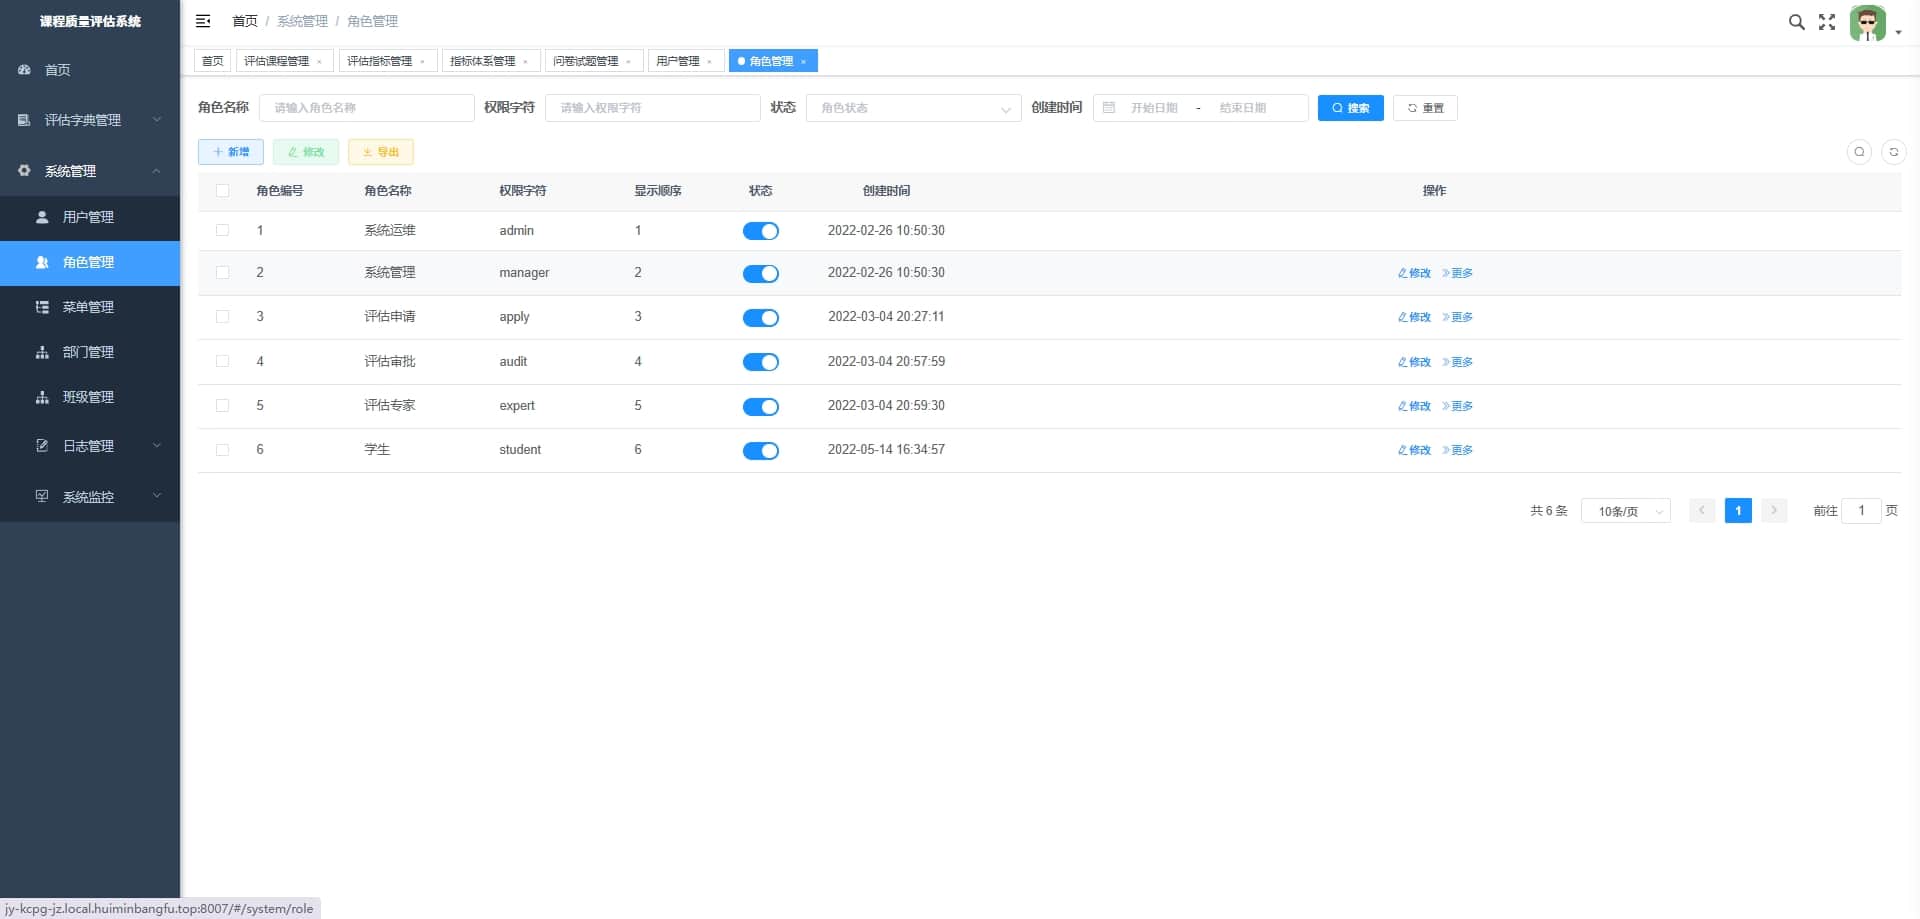The width and height of the screenshot is (1920, 919).
Task: Refresh the table with round refresh icon
Action: (x=1893, y=152)
